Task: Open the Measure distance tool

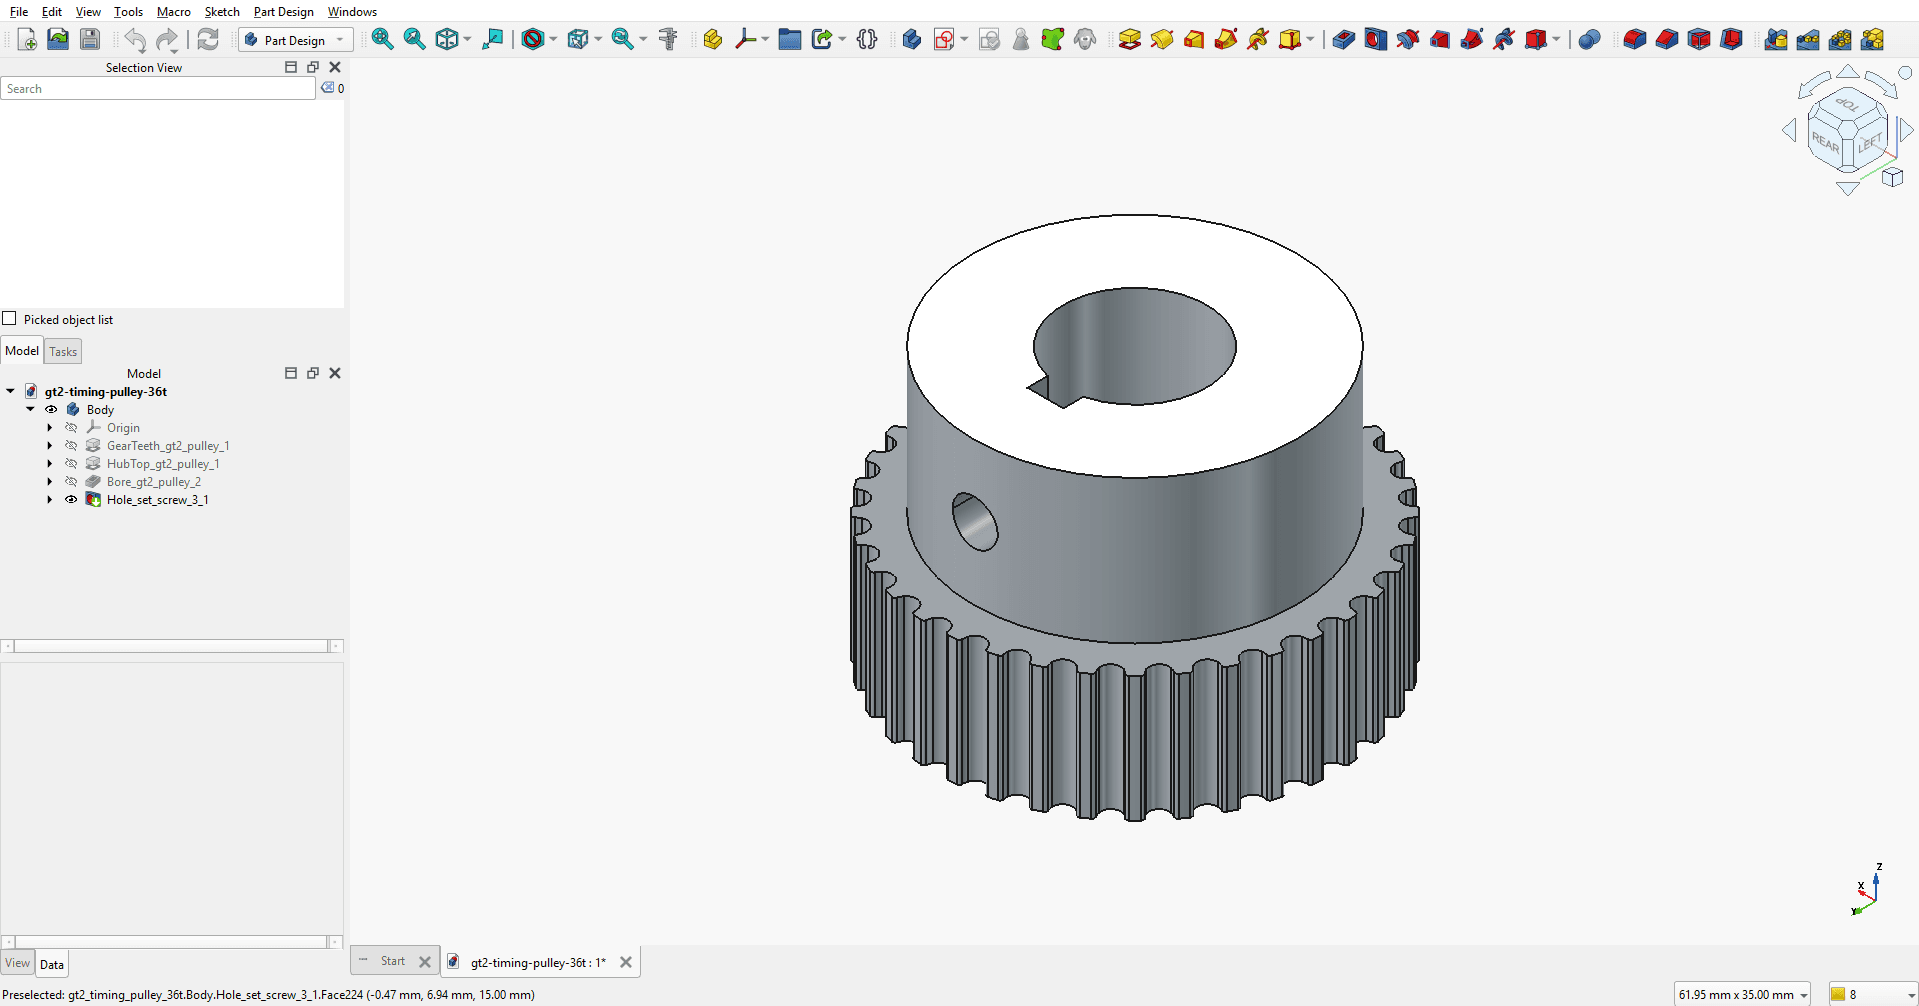Action: click(668, 39)
